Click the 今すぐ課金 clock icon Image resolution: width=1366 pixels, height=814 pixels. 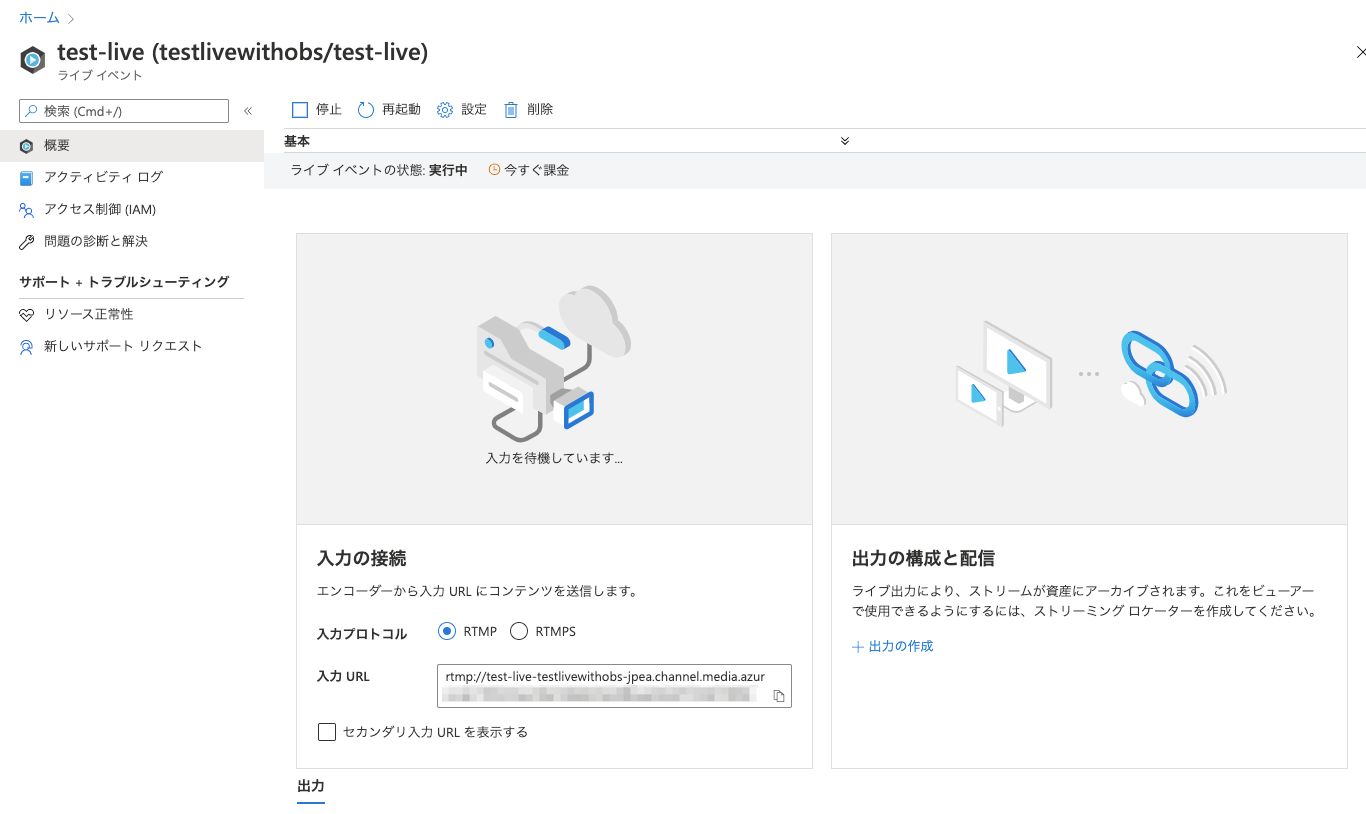click(494, 170)
